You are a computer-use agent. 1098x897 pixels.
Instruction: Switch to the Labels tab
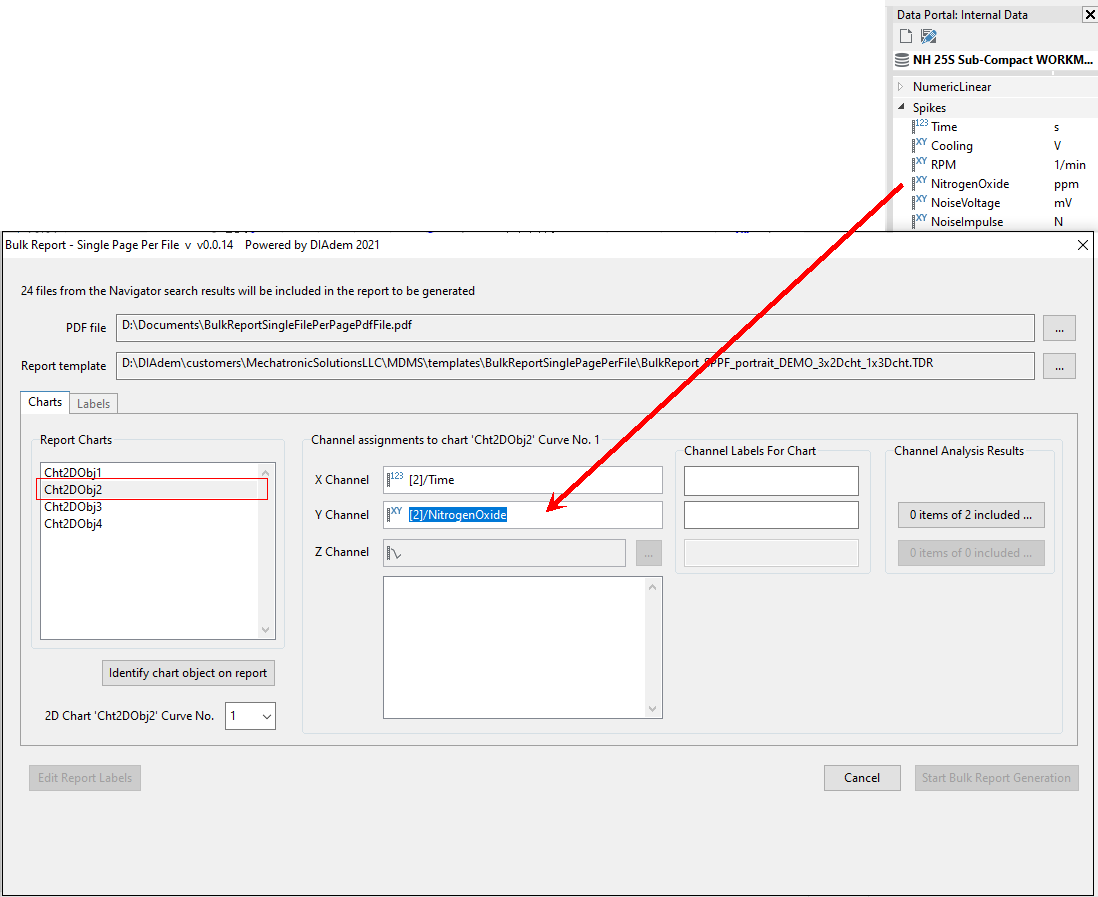point(93,403)
